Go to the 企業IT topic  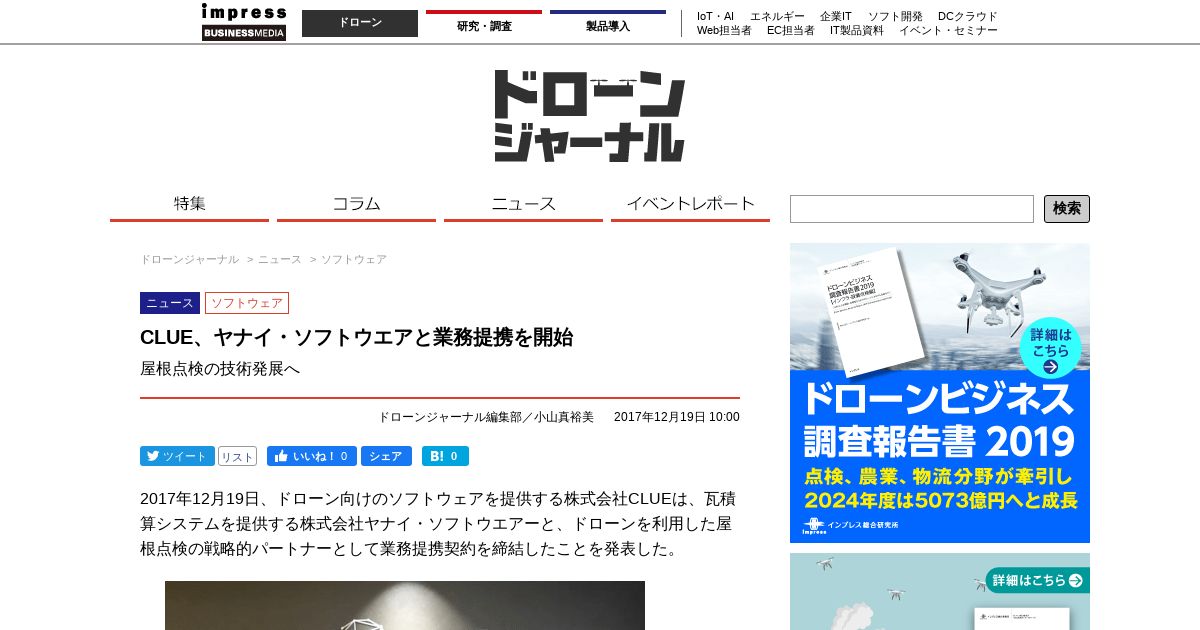click(836, 16)
